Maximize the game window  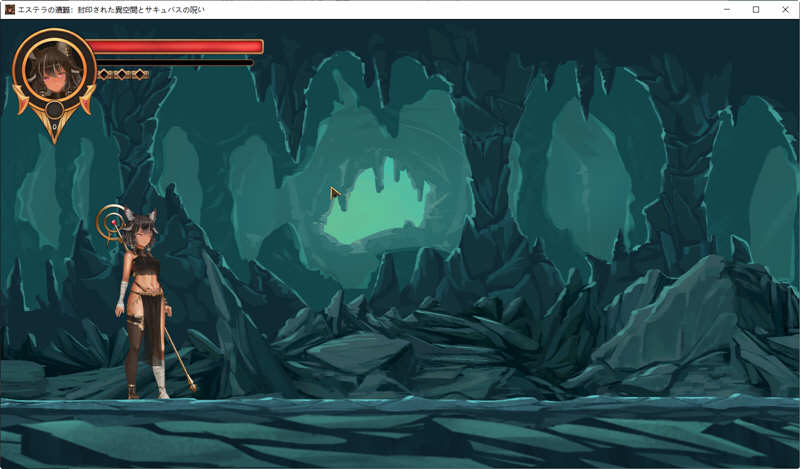click(x=755, y=9)
